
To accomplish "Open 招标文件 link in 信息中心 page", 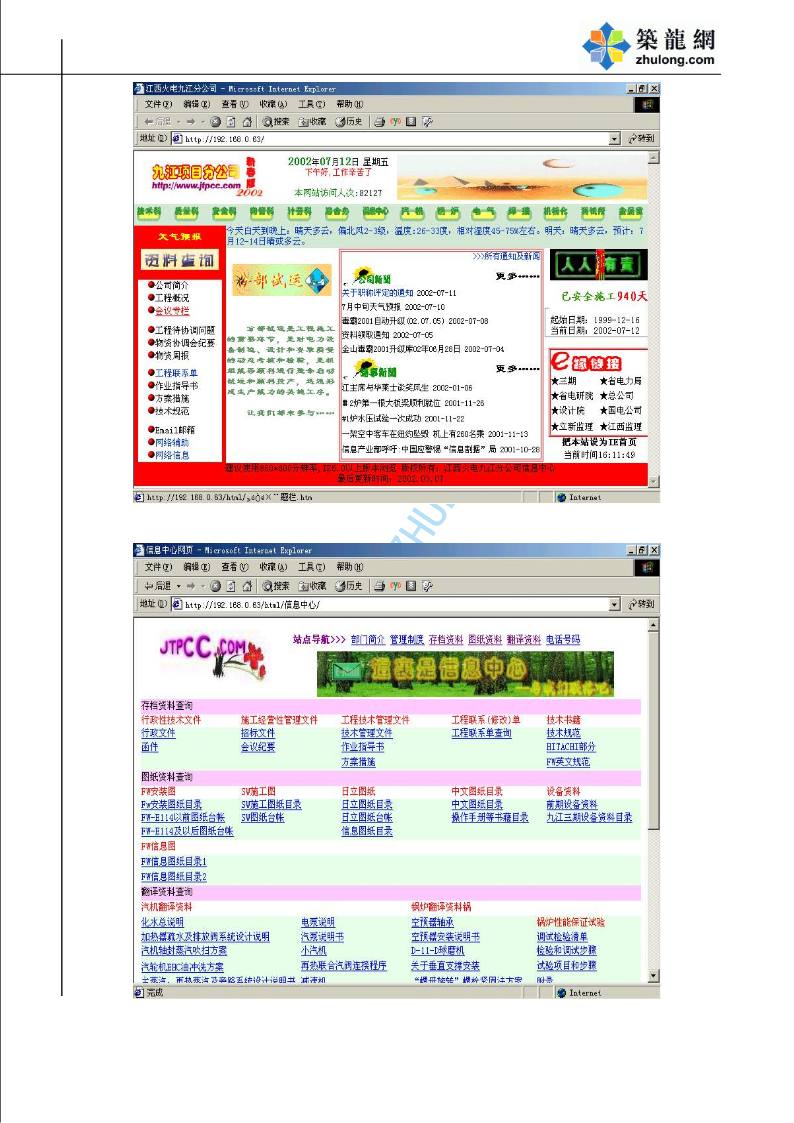I will (258, 733).
